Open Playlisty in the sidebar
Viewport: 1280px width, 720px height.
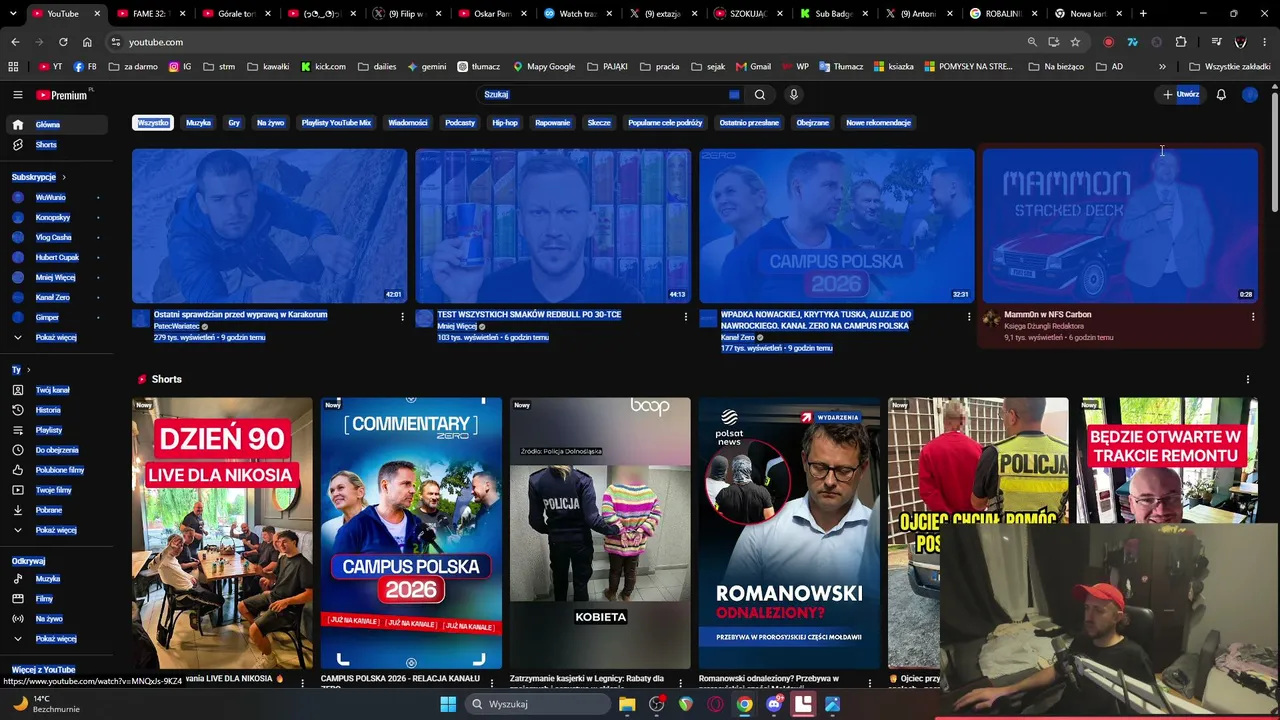click(x=56, y=430)
